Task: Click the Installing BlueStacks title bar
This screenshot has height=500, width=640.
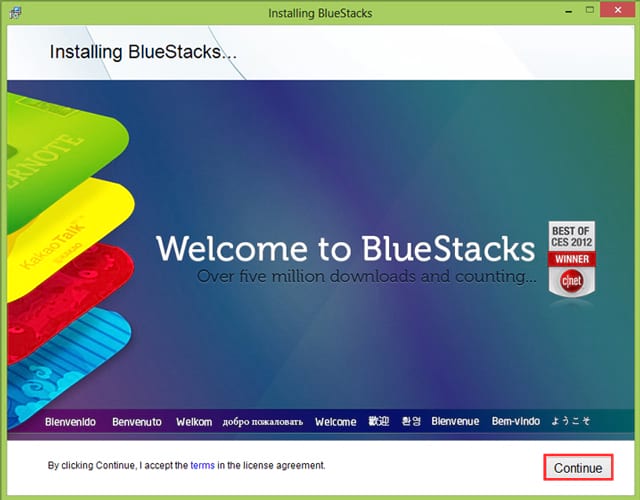Action: pyautogui.click(x=320, y=13)
